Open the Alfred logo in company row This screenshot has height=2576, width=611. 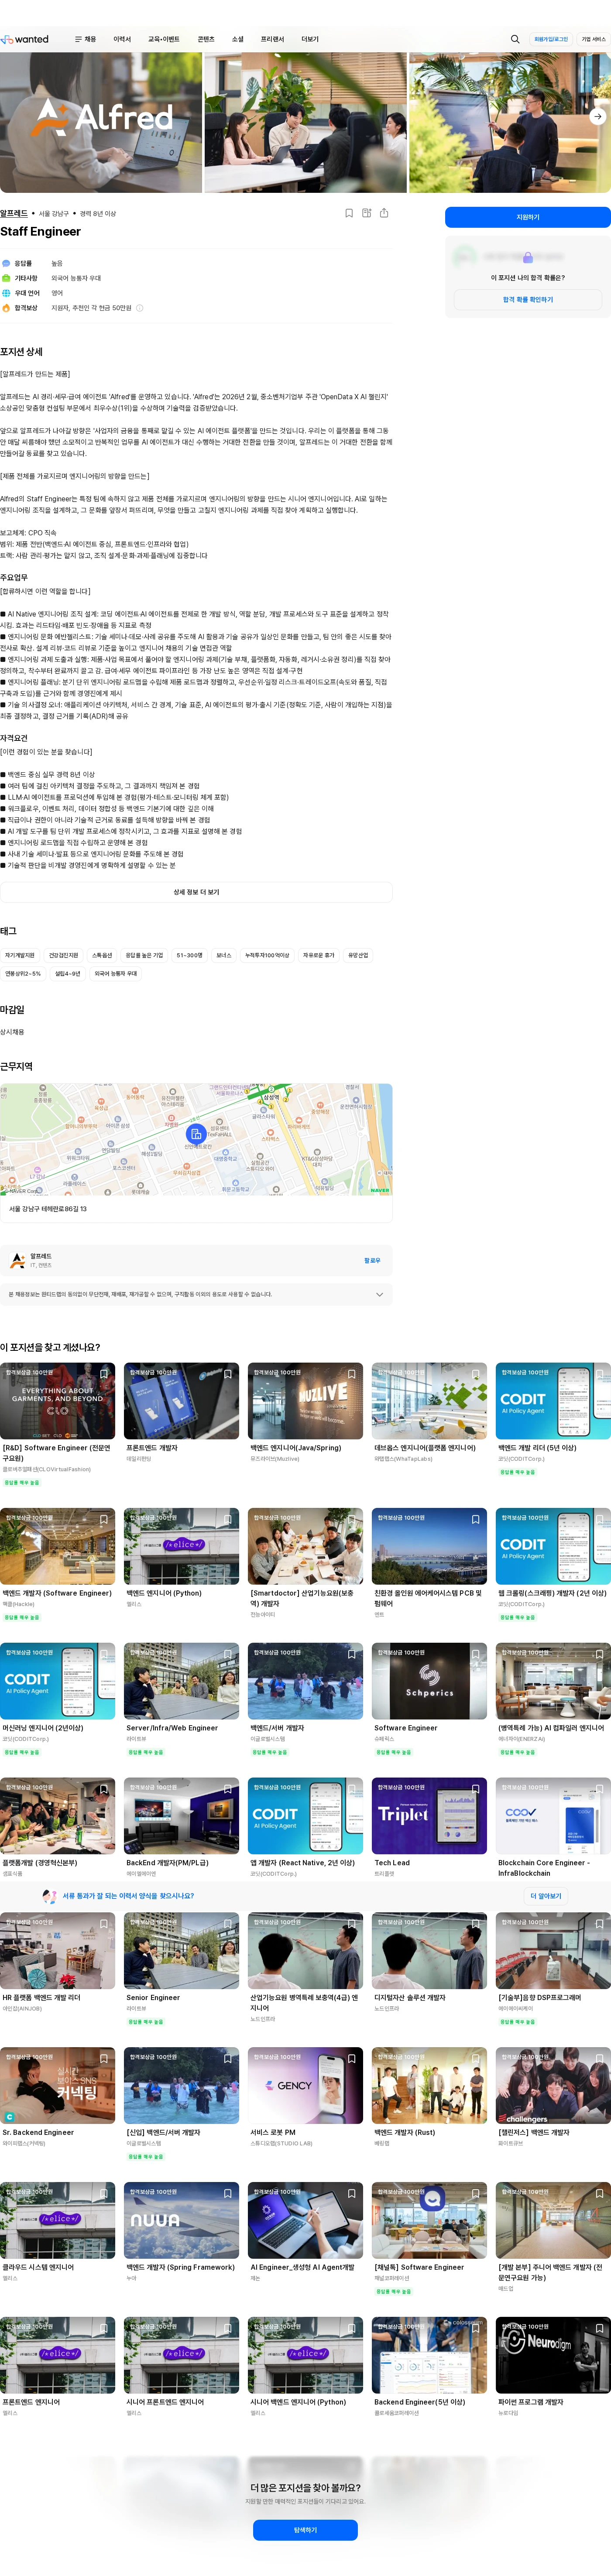17,1260
